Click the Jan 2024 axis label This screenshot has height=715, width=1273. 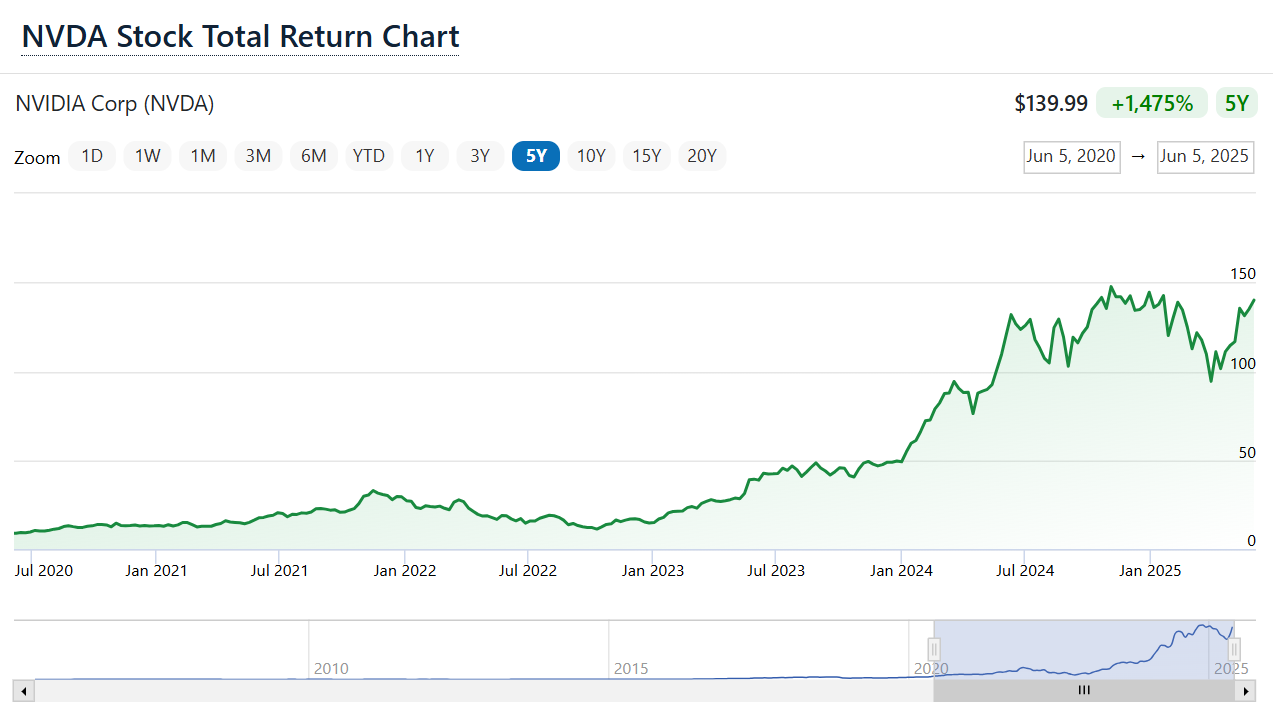click(901, 571)
